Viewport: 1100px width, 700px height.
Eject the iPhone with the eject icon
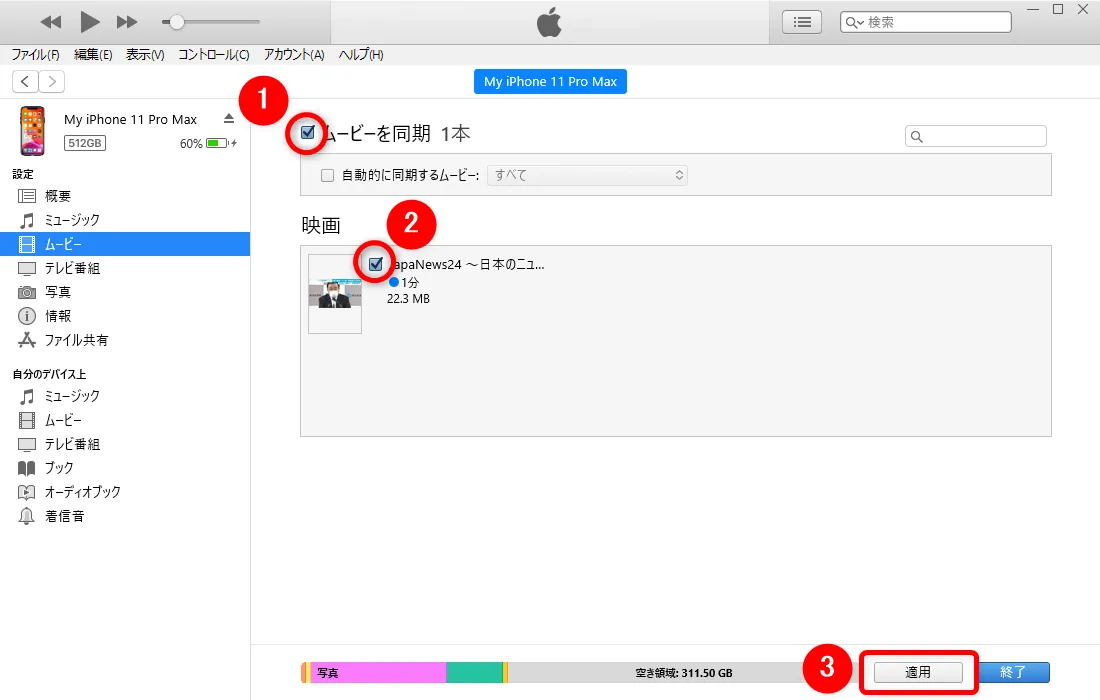pos(229,119)
